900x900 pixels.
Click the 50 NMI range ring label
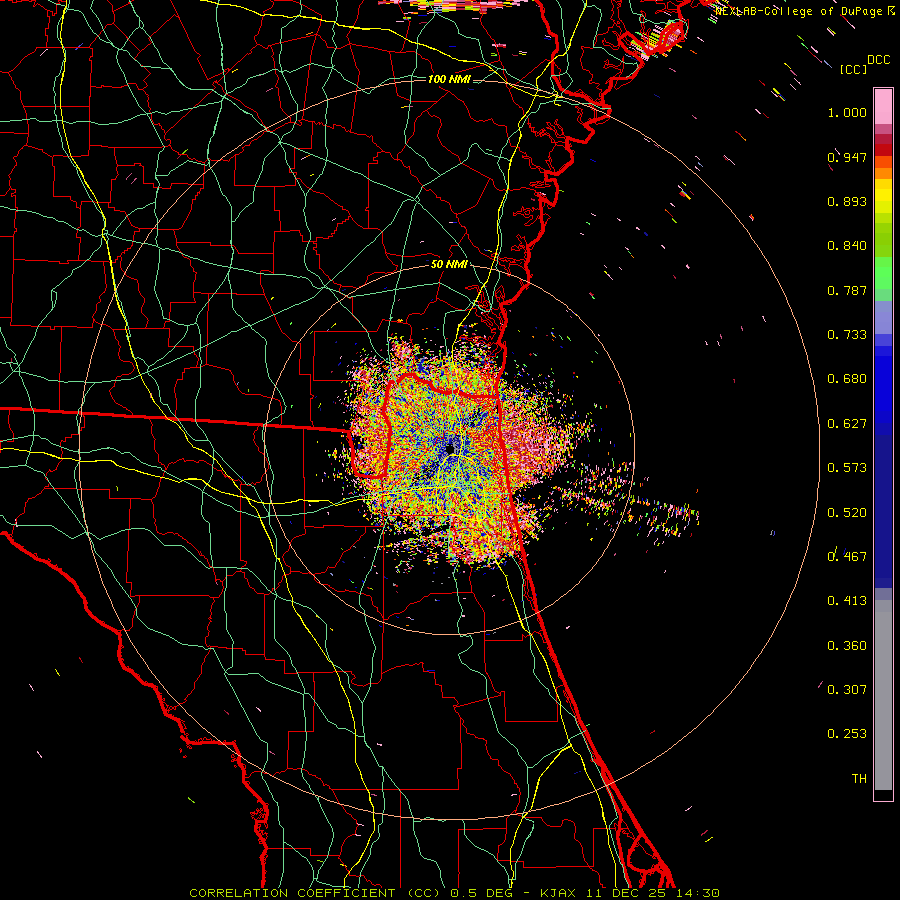tap(449, 264)
